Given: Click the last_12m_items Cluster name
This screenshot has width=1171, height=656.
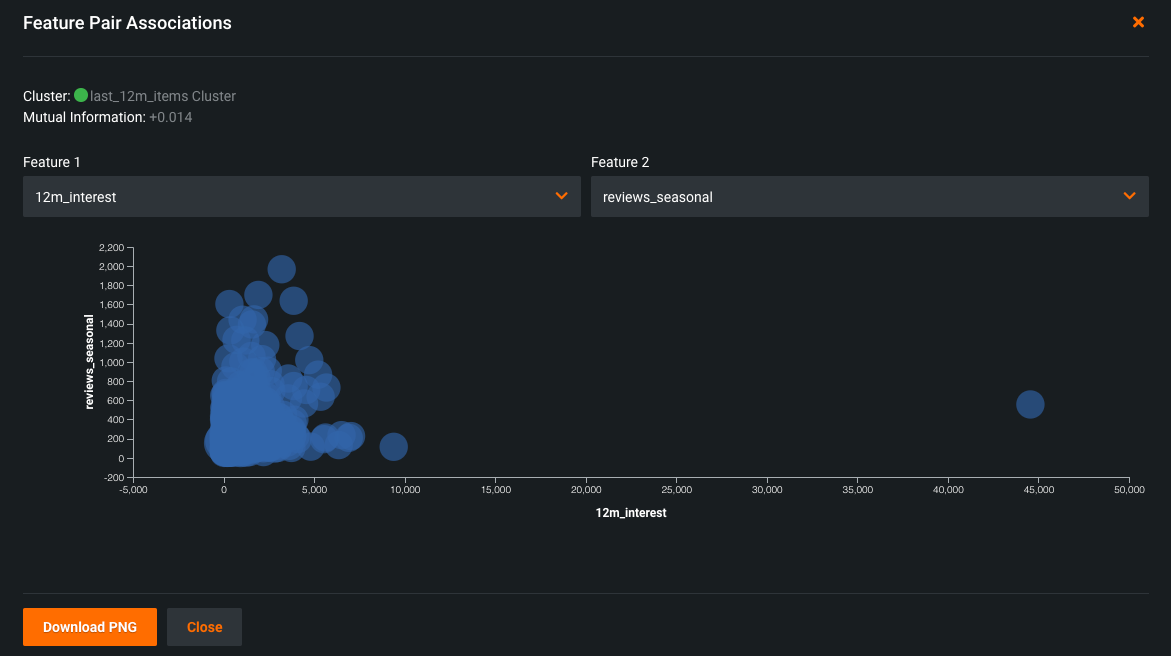Looking at the screenshot, I should (x=163, y=96).
